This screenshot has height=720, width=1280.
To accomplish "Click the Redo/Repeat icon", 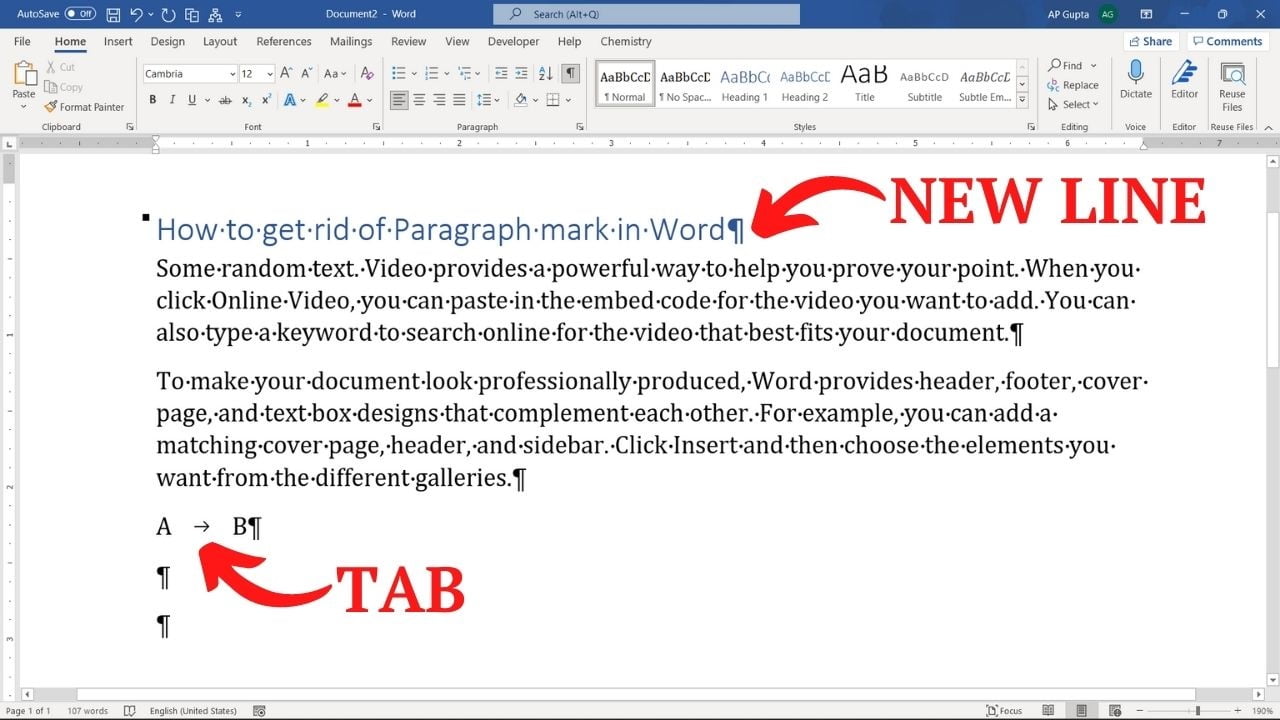I will coord(168,14).
